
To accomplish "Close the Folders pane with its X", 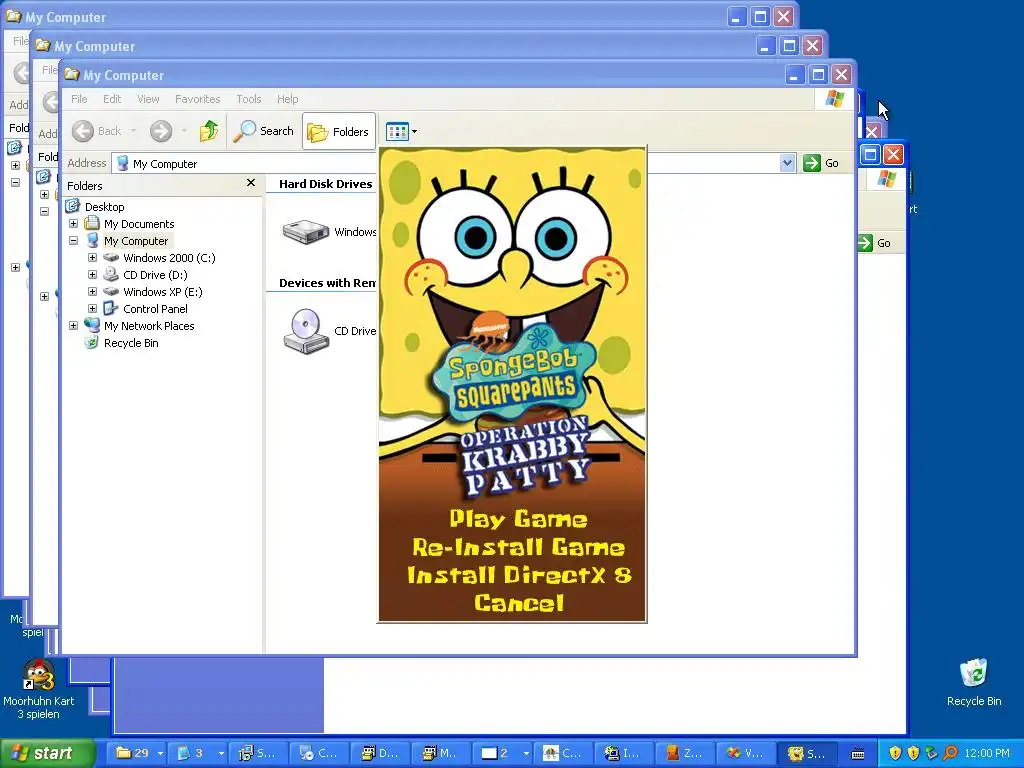I will tap(251, 184).
